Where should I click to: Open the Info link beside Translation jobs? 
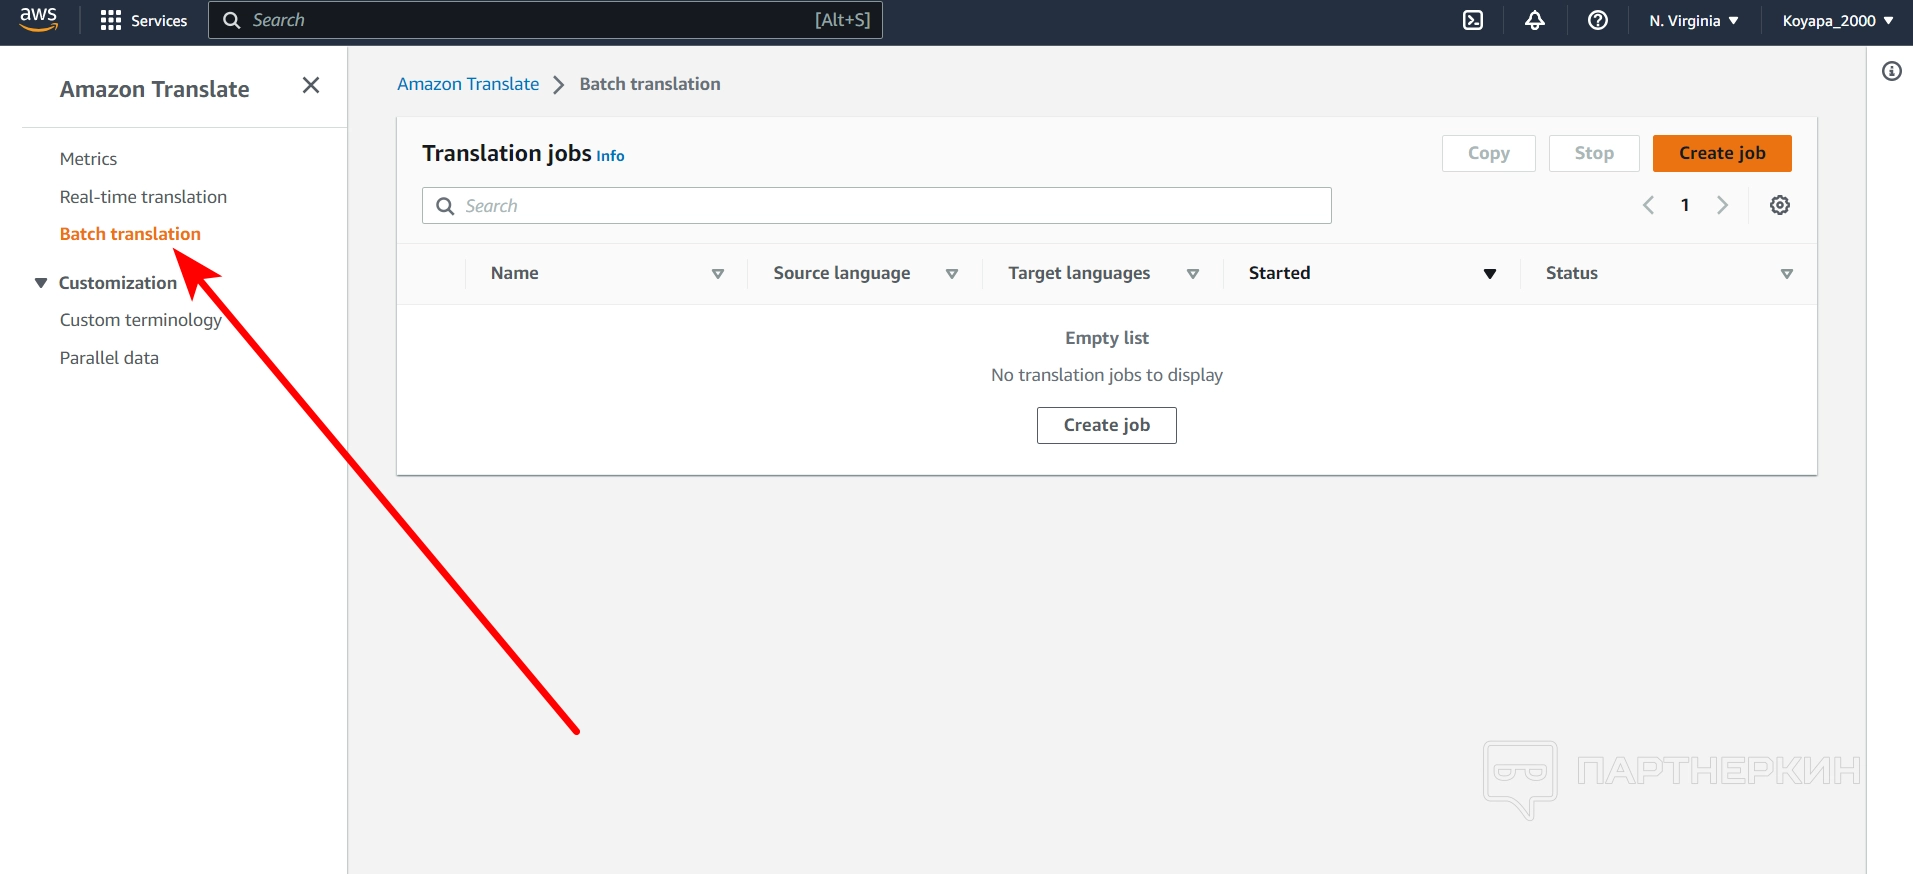tap(610, 156)
